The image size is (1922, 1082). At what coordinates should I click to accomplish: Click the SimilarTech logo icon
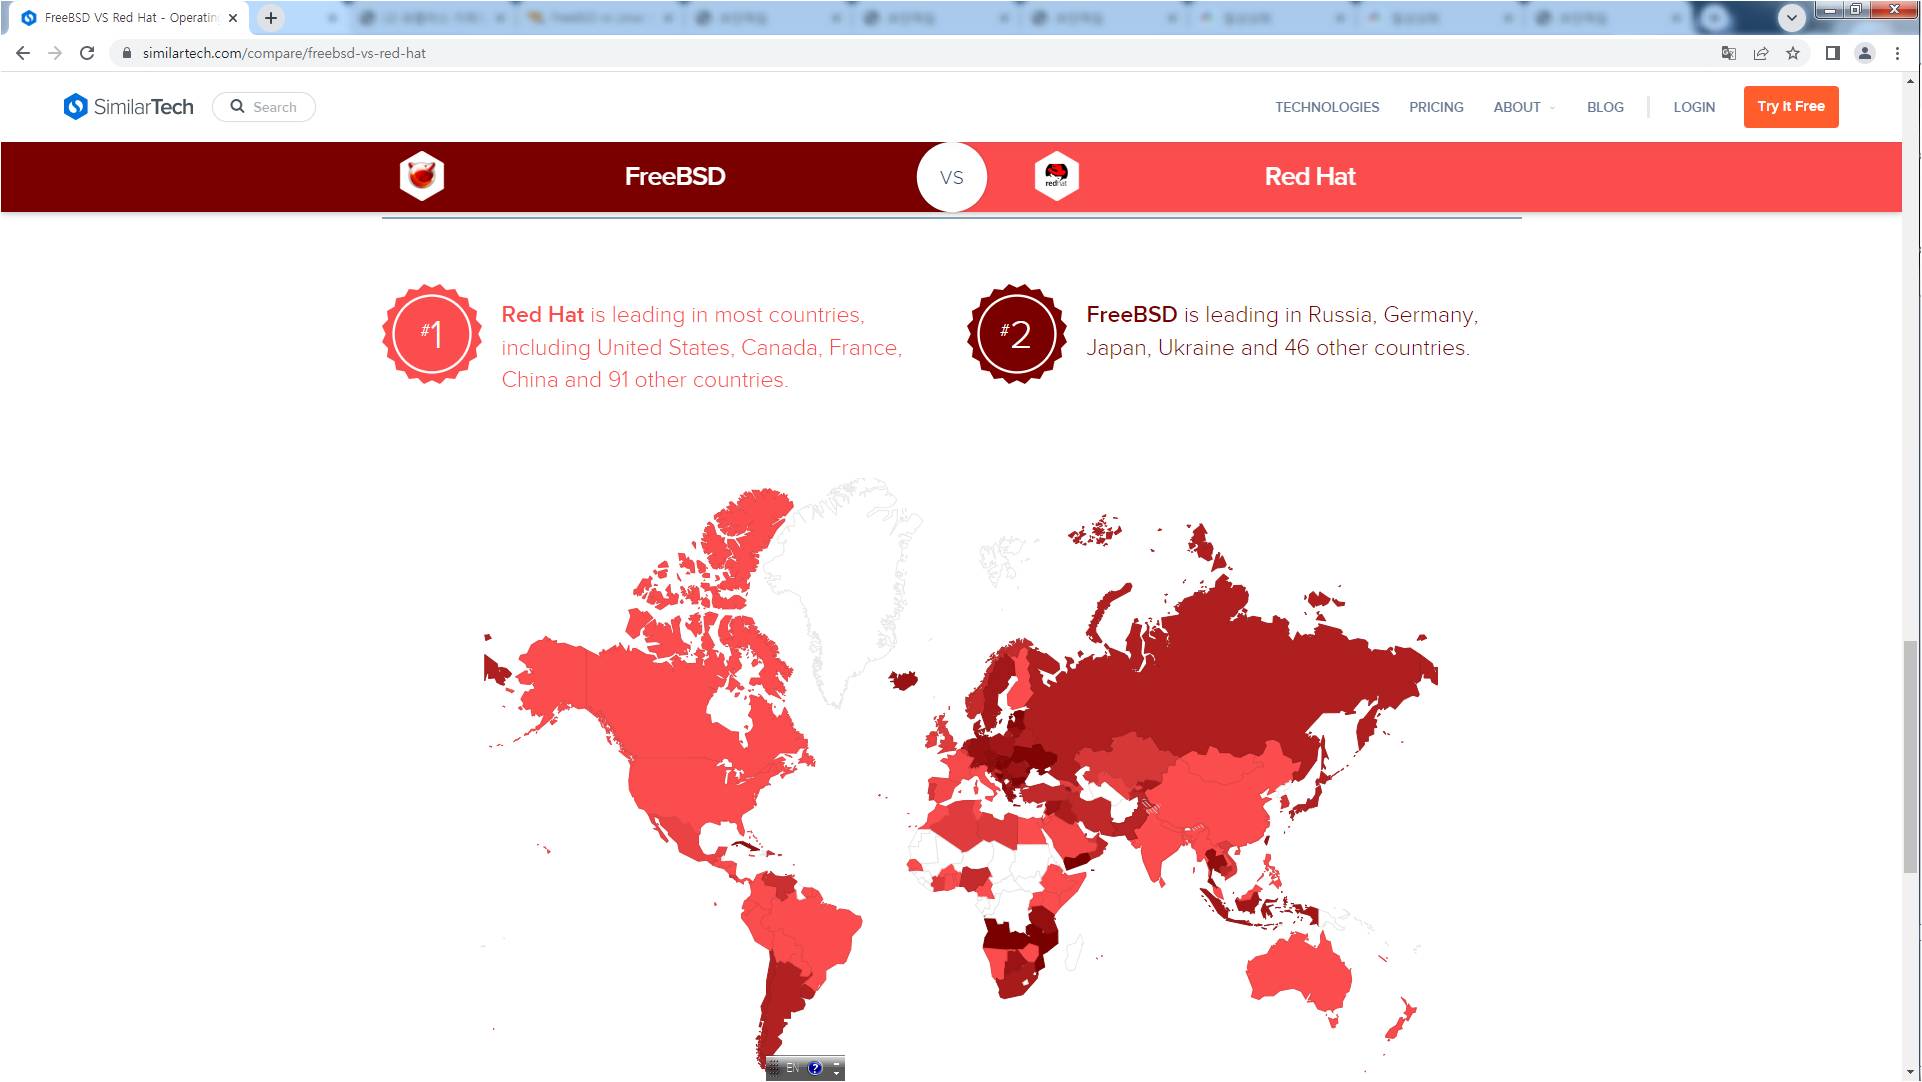click(x=75, y=107)
